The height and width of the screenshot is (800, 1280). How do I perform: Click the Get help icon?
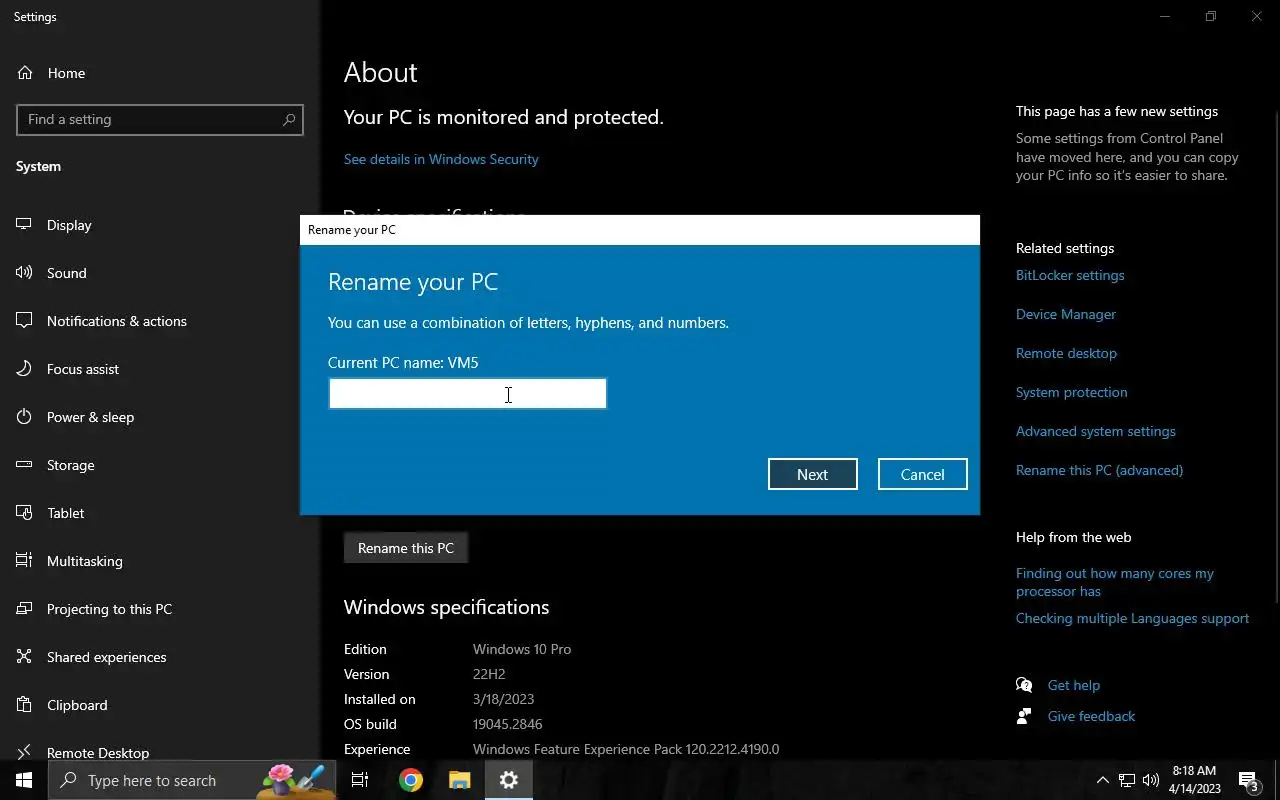1024,685
